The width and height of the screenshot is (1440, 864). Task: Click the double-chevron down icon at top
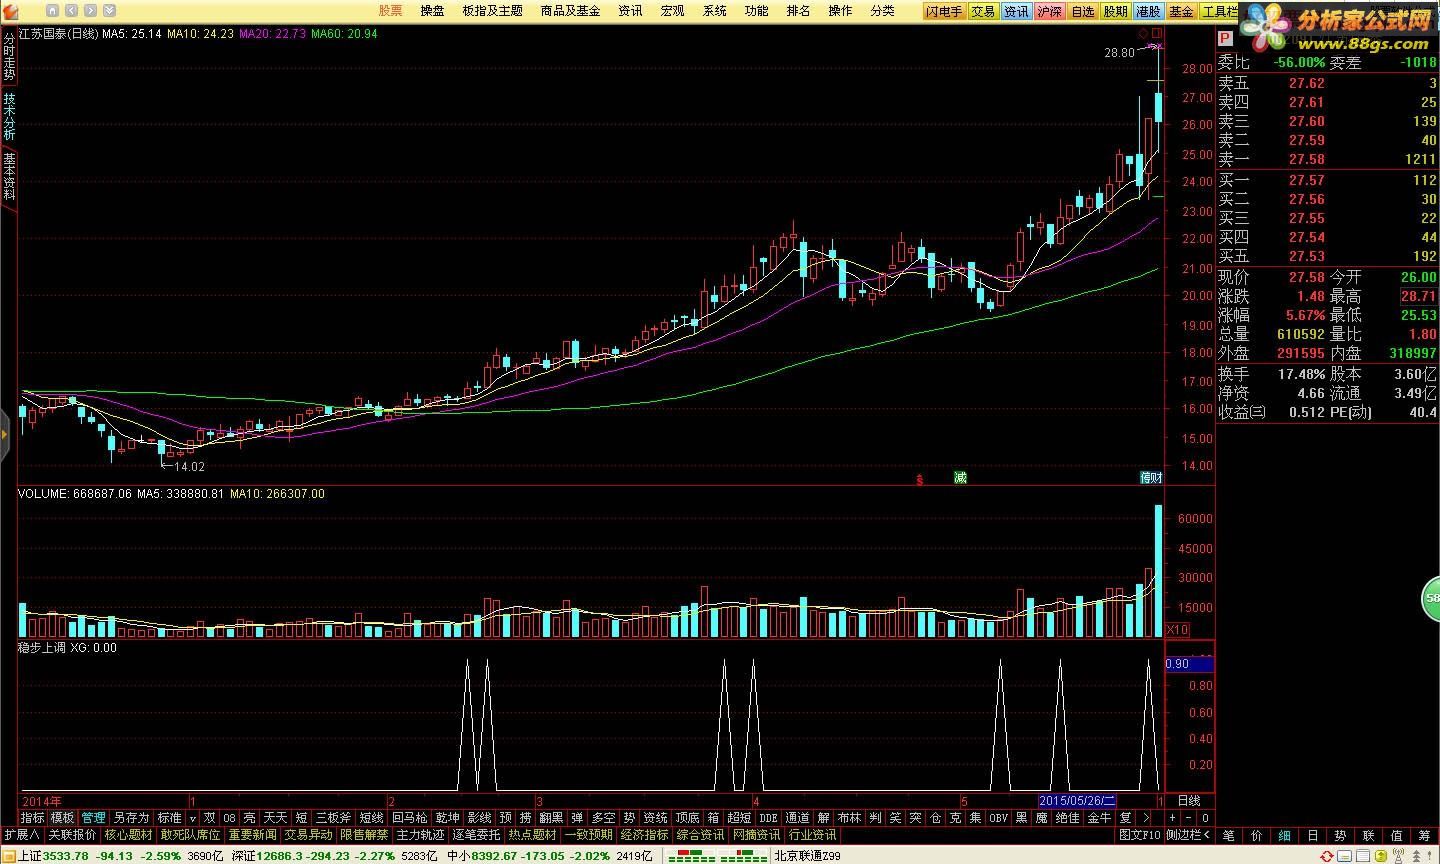[109, 11]
